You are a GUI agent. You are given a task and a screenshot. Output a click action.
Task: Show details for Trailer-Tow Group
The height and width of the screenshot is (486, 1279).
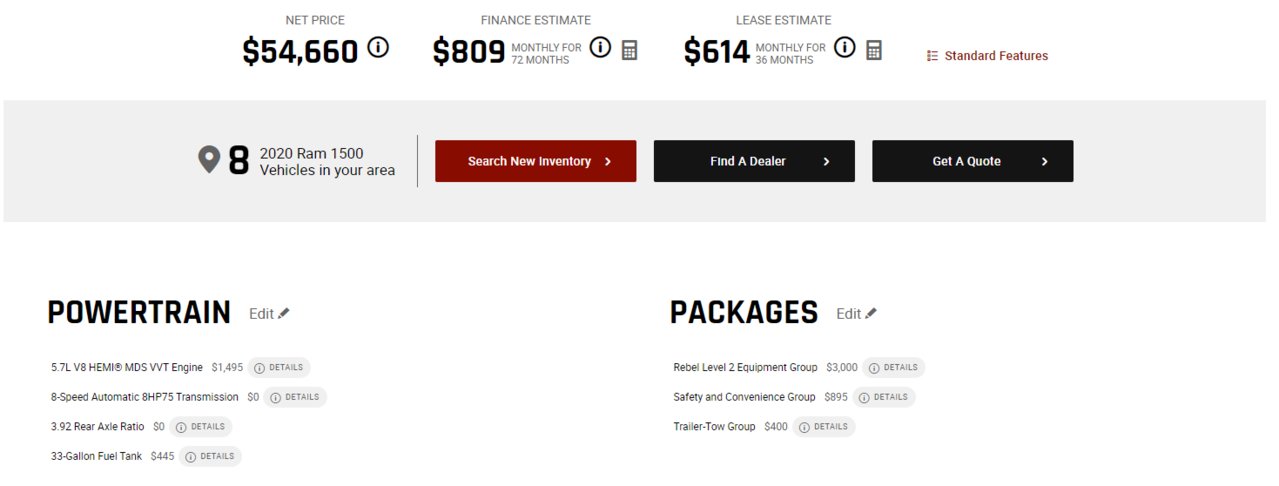(x=823, y=427)
